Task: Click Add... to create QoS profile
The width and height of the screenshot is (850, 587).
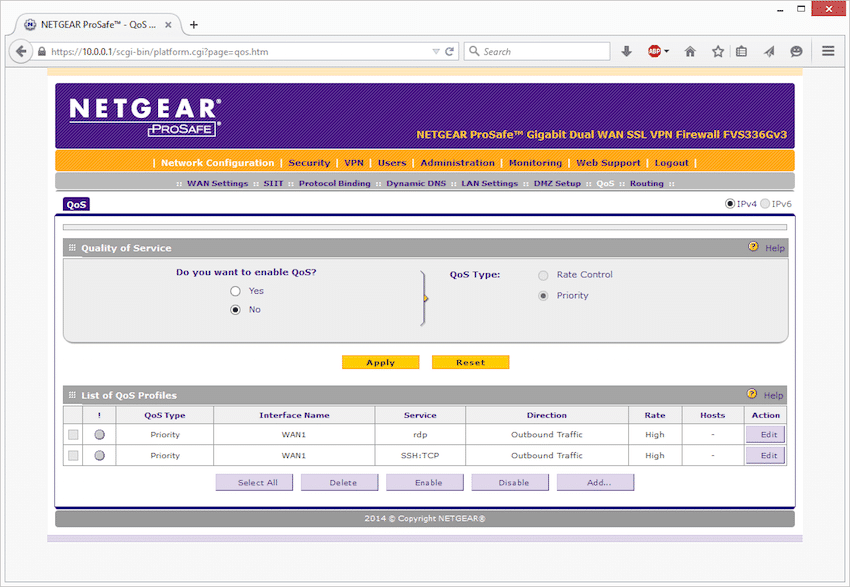Action: (x=595, y=482)
